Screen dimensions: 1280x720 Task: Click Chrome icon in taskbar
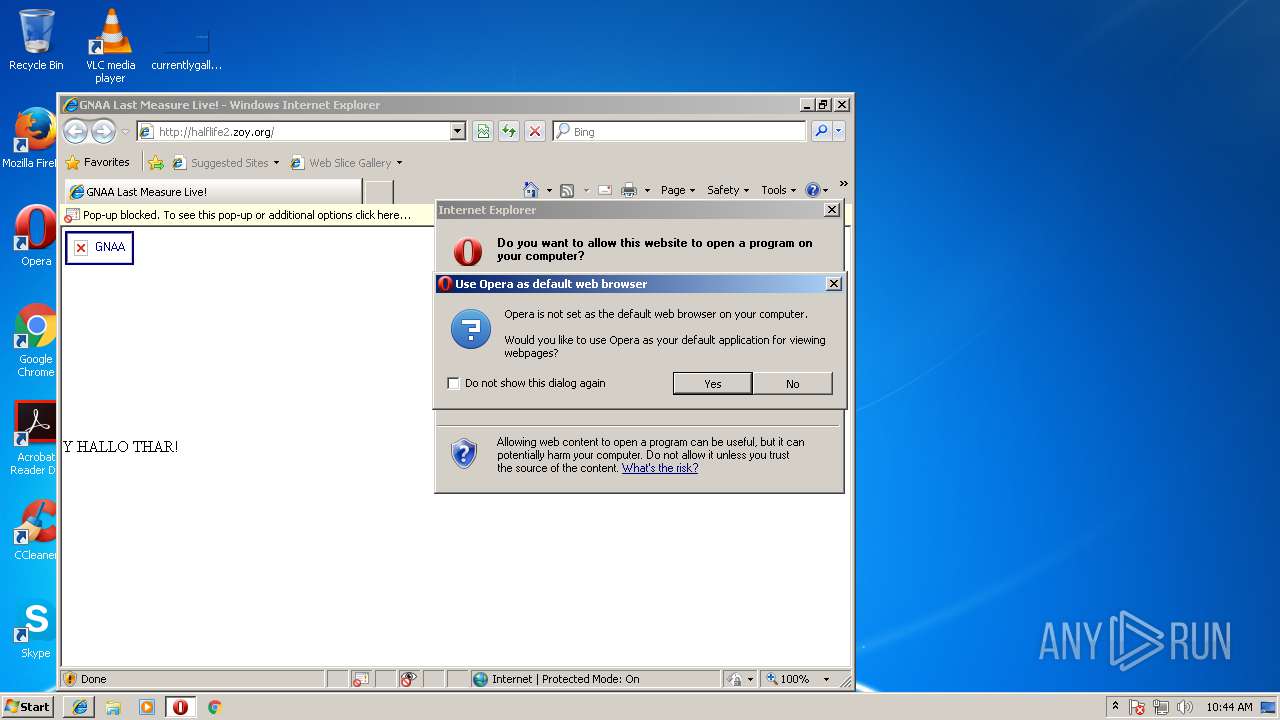[x=214, y=707]
